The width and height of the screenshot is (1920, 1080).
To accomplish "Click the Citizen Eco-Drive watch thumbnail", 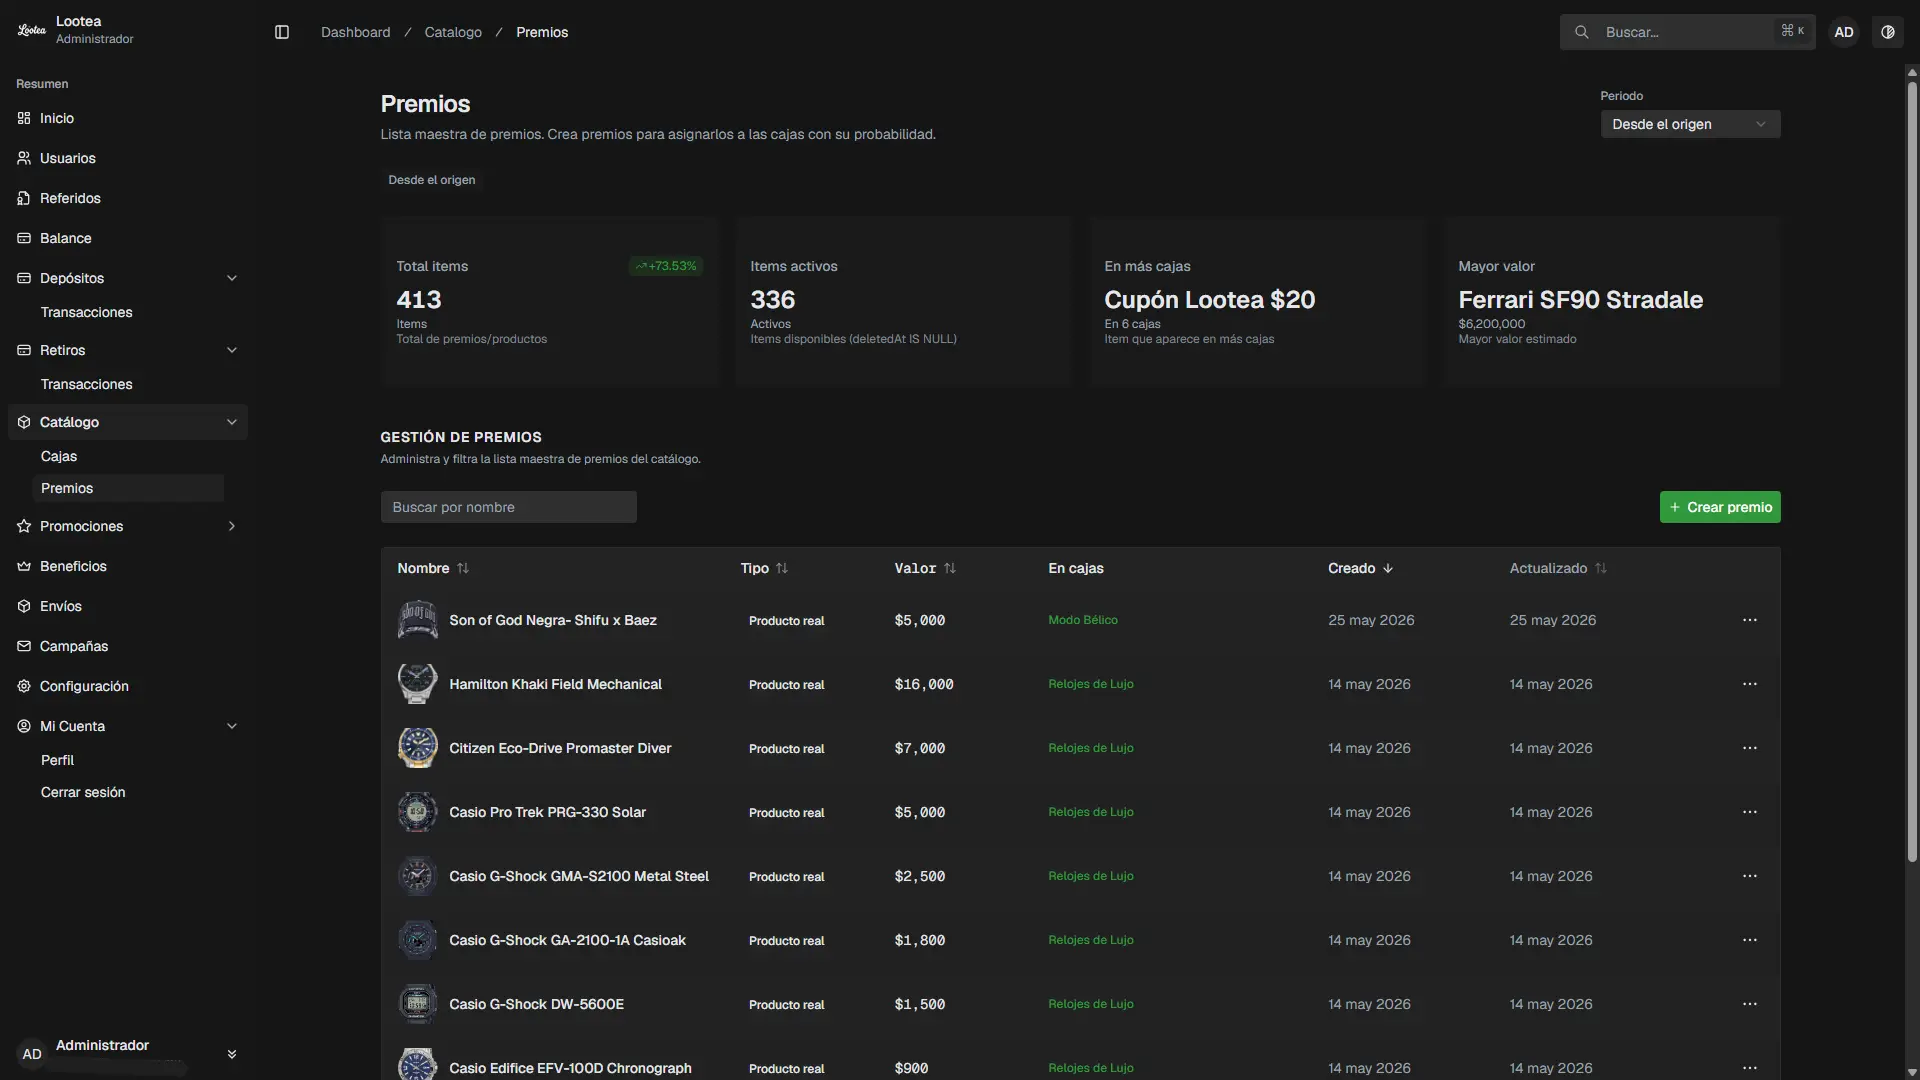I will tap(417, 748).
